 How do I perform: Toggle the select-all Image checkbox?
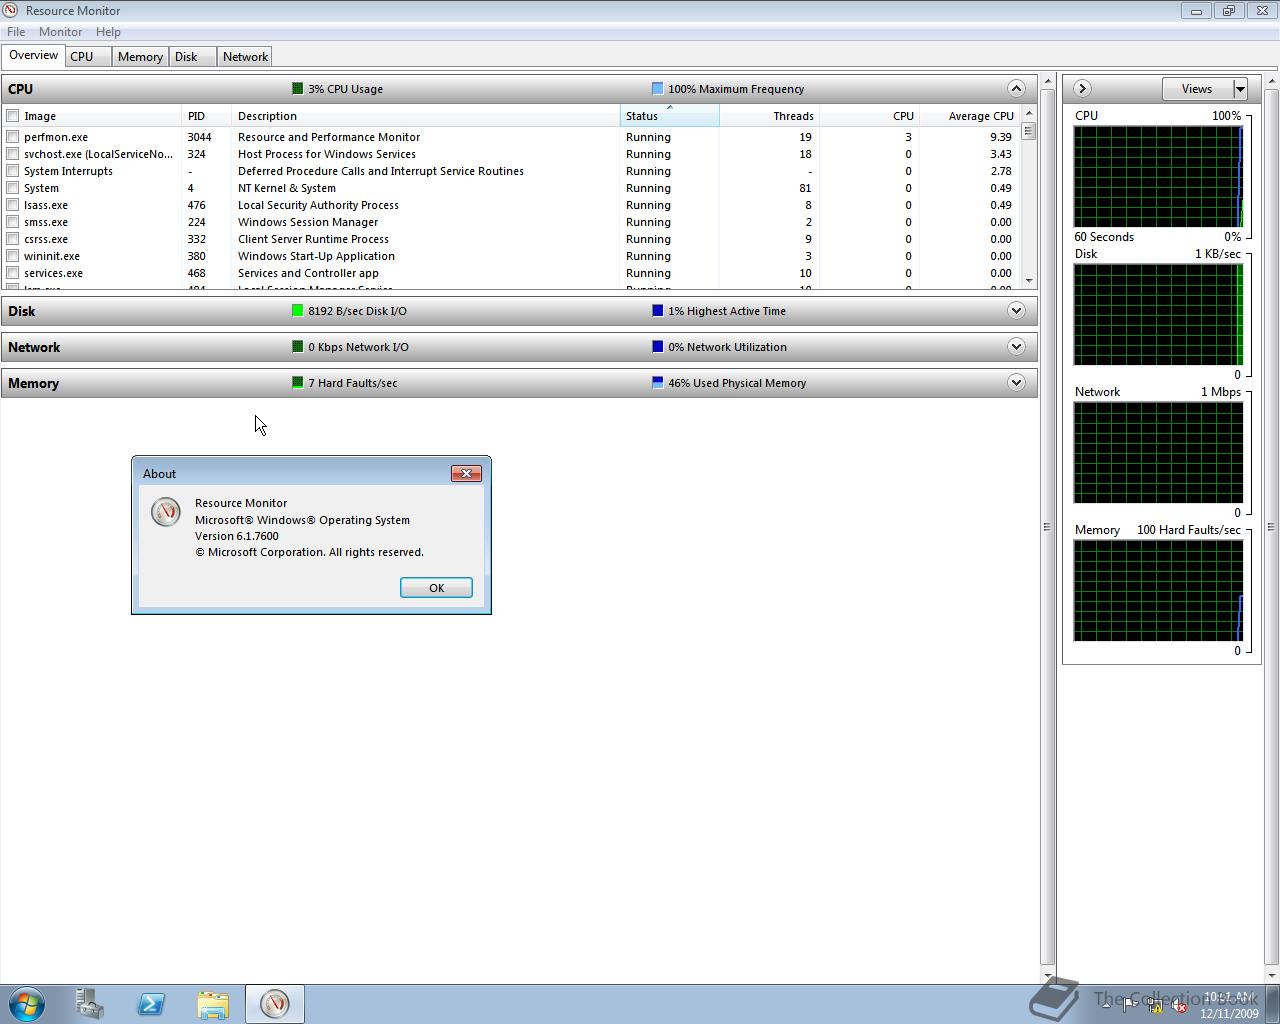[13, 116]
